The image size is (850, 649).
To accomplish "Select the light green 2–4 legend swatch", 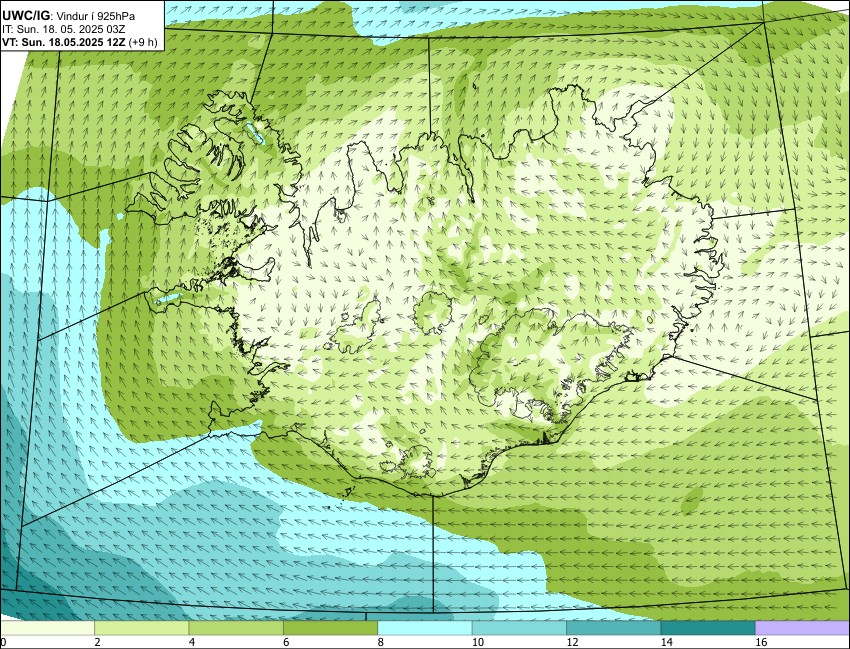I will point(141,628).
